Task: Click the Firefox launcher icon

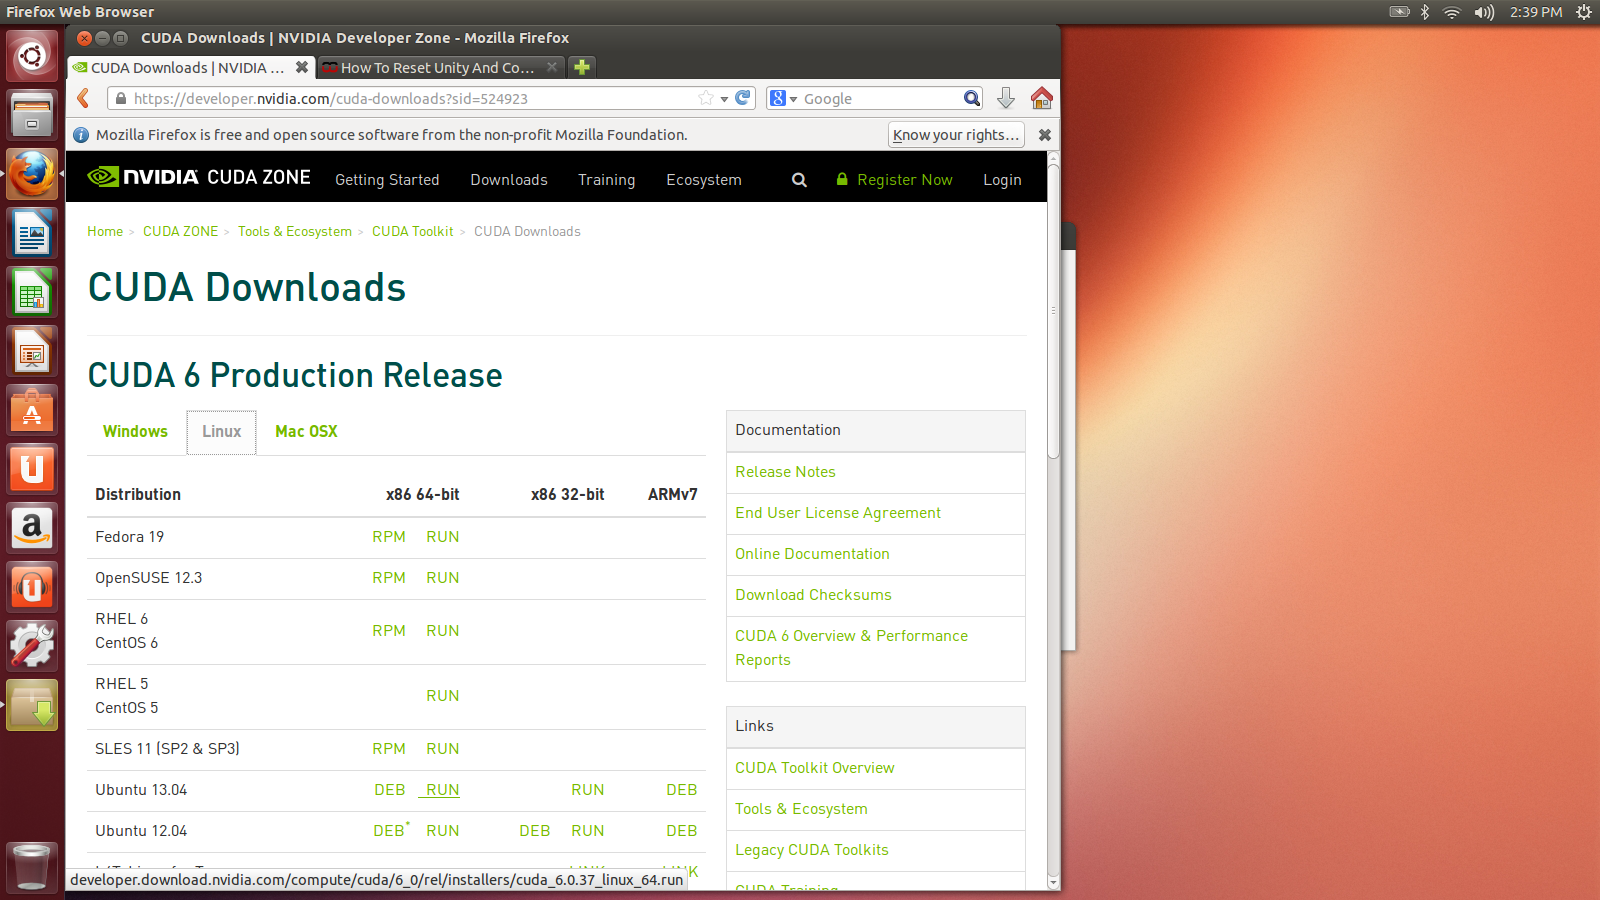Action: click(x=32, y=174)
